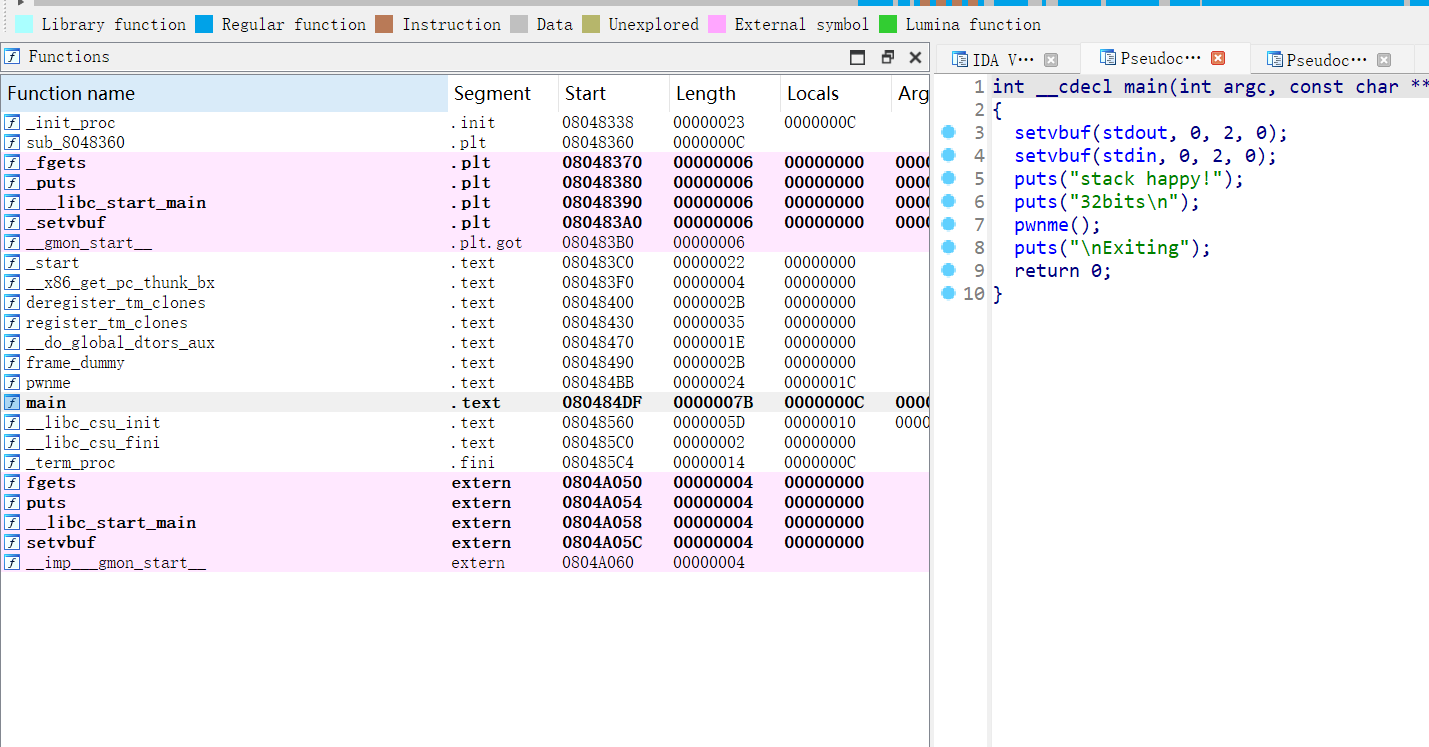
Task: Click the icon on the __libc_csu_init row
Action: click(x=12, y=423)
